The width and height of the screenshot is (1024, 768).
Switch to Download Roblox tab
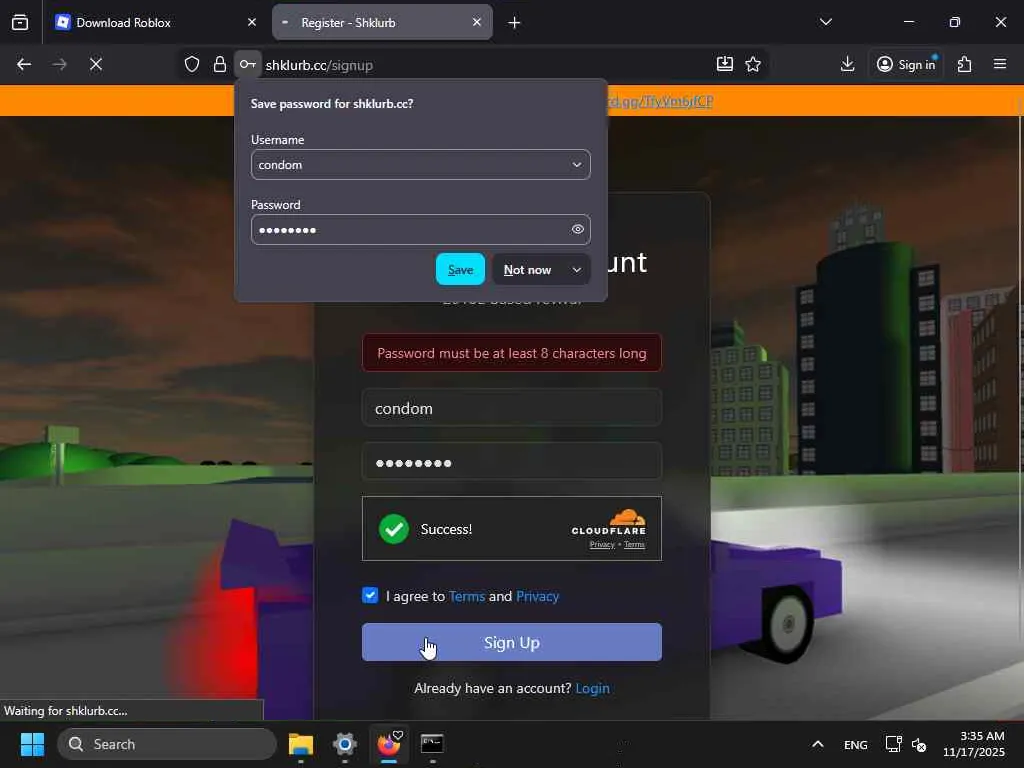click(x=154, y=22)
